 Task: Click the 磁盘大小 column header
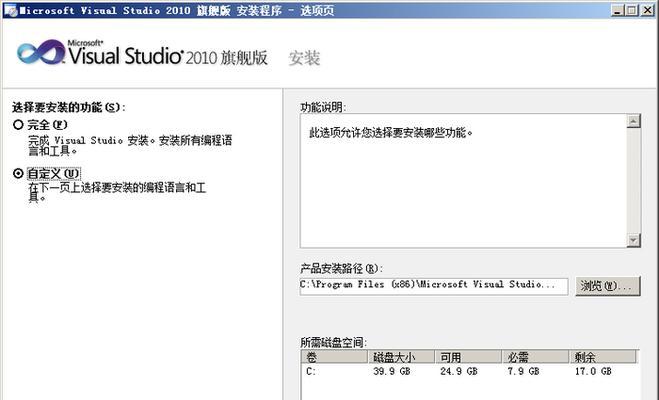tap(401, 357)
